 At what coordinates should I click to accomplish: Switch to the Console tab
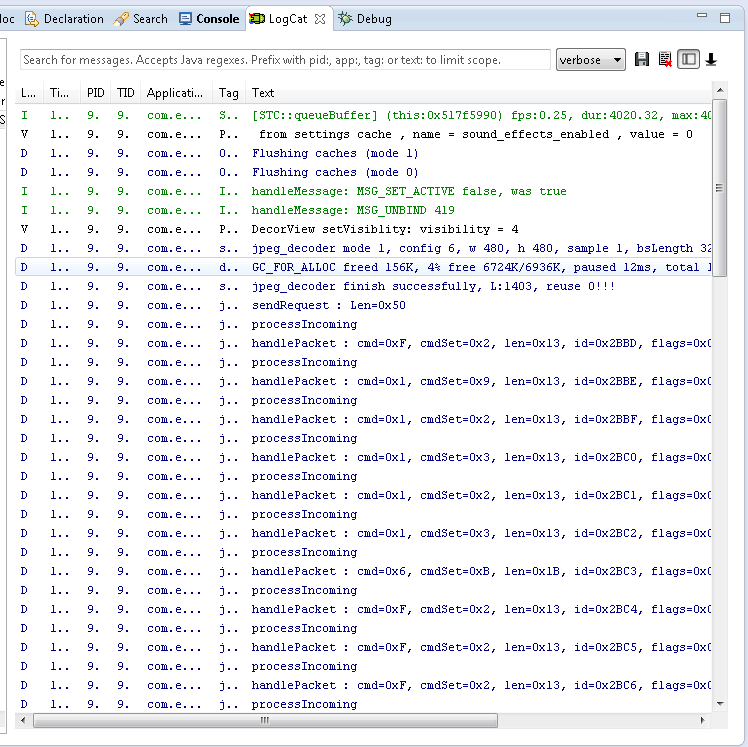[x=209, y=19]
